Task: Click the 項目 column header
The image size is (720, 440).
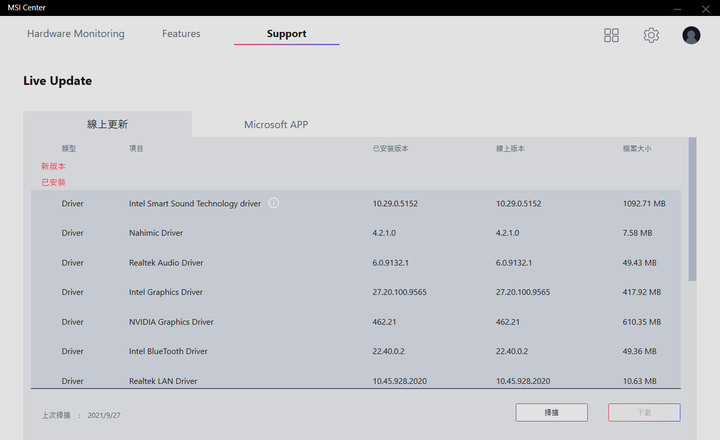Action: click(136, 148)
